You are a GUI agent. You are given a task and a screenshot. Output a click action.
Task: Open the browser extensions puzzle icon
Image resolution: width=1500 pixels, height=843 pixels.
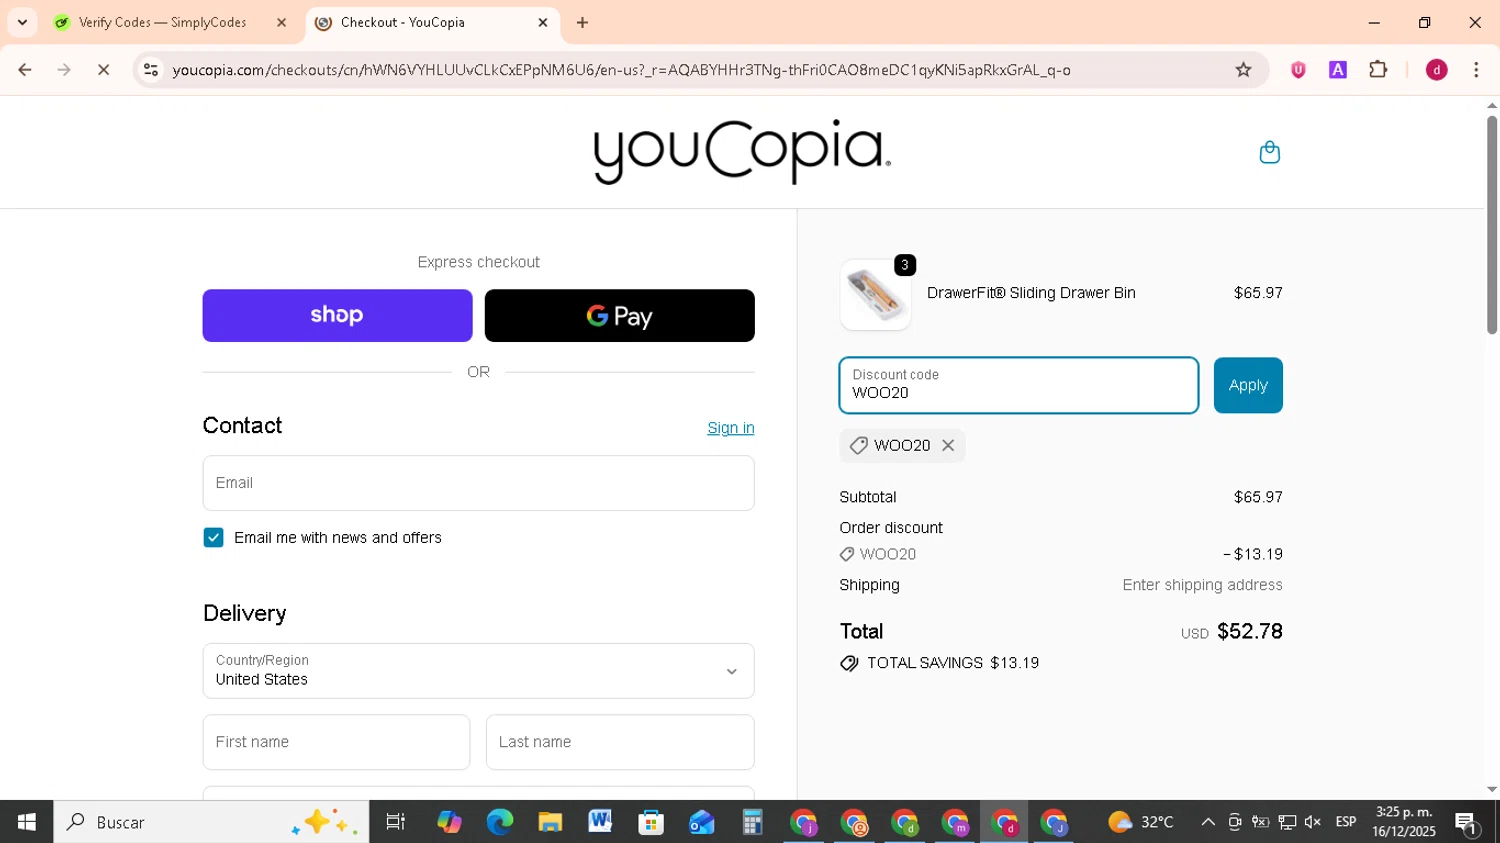point(1378,70)
